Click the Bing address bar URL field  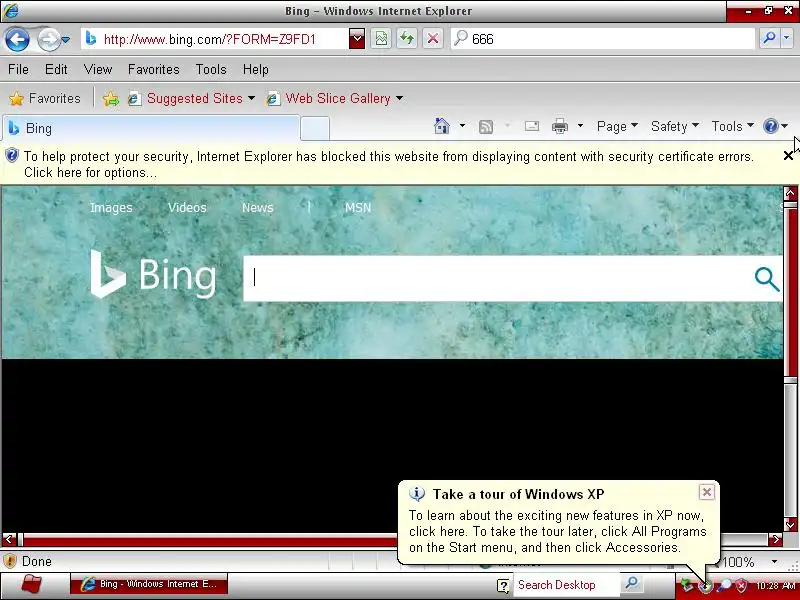click(214, 39)
